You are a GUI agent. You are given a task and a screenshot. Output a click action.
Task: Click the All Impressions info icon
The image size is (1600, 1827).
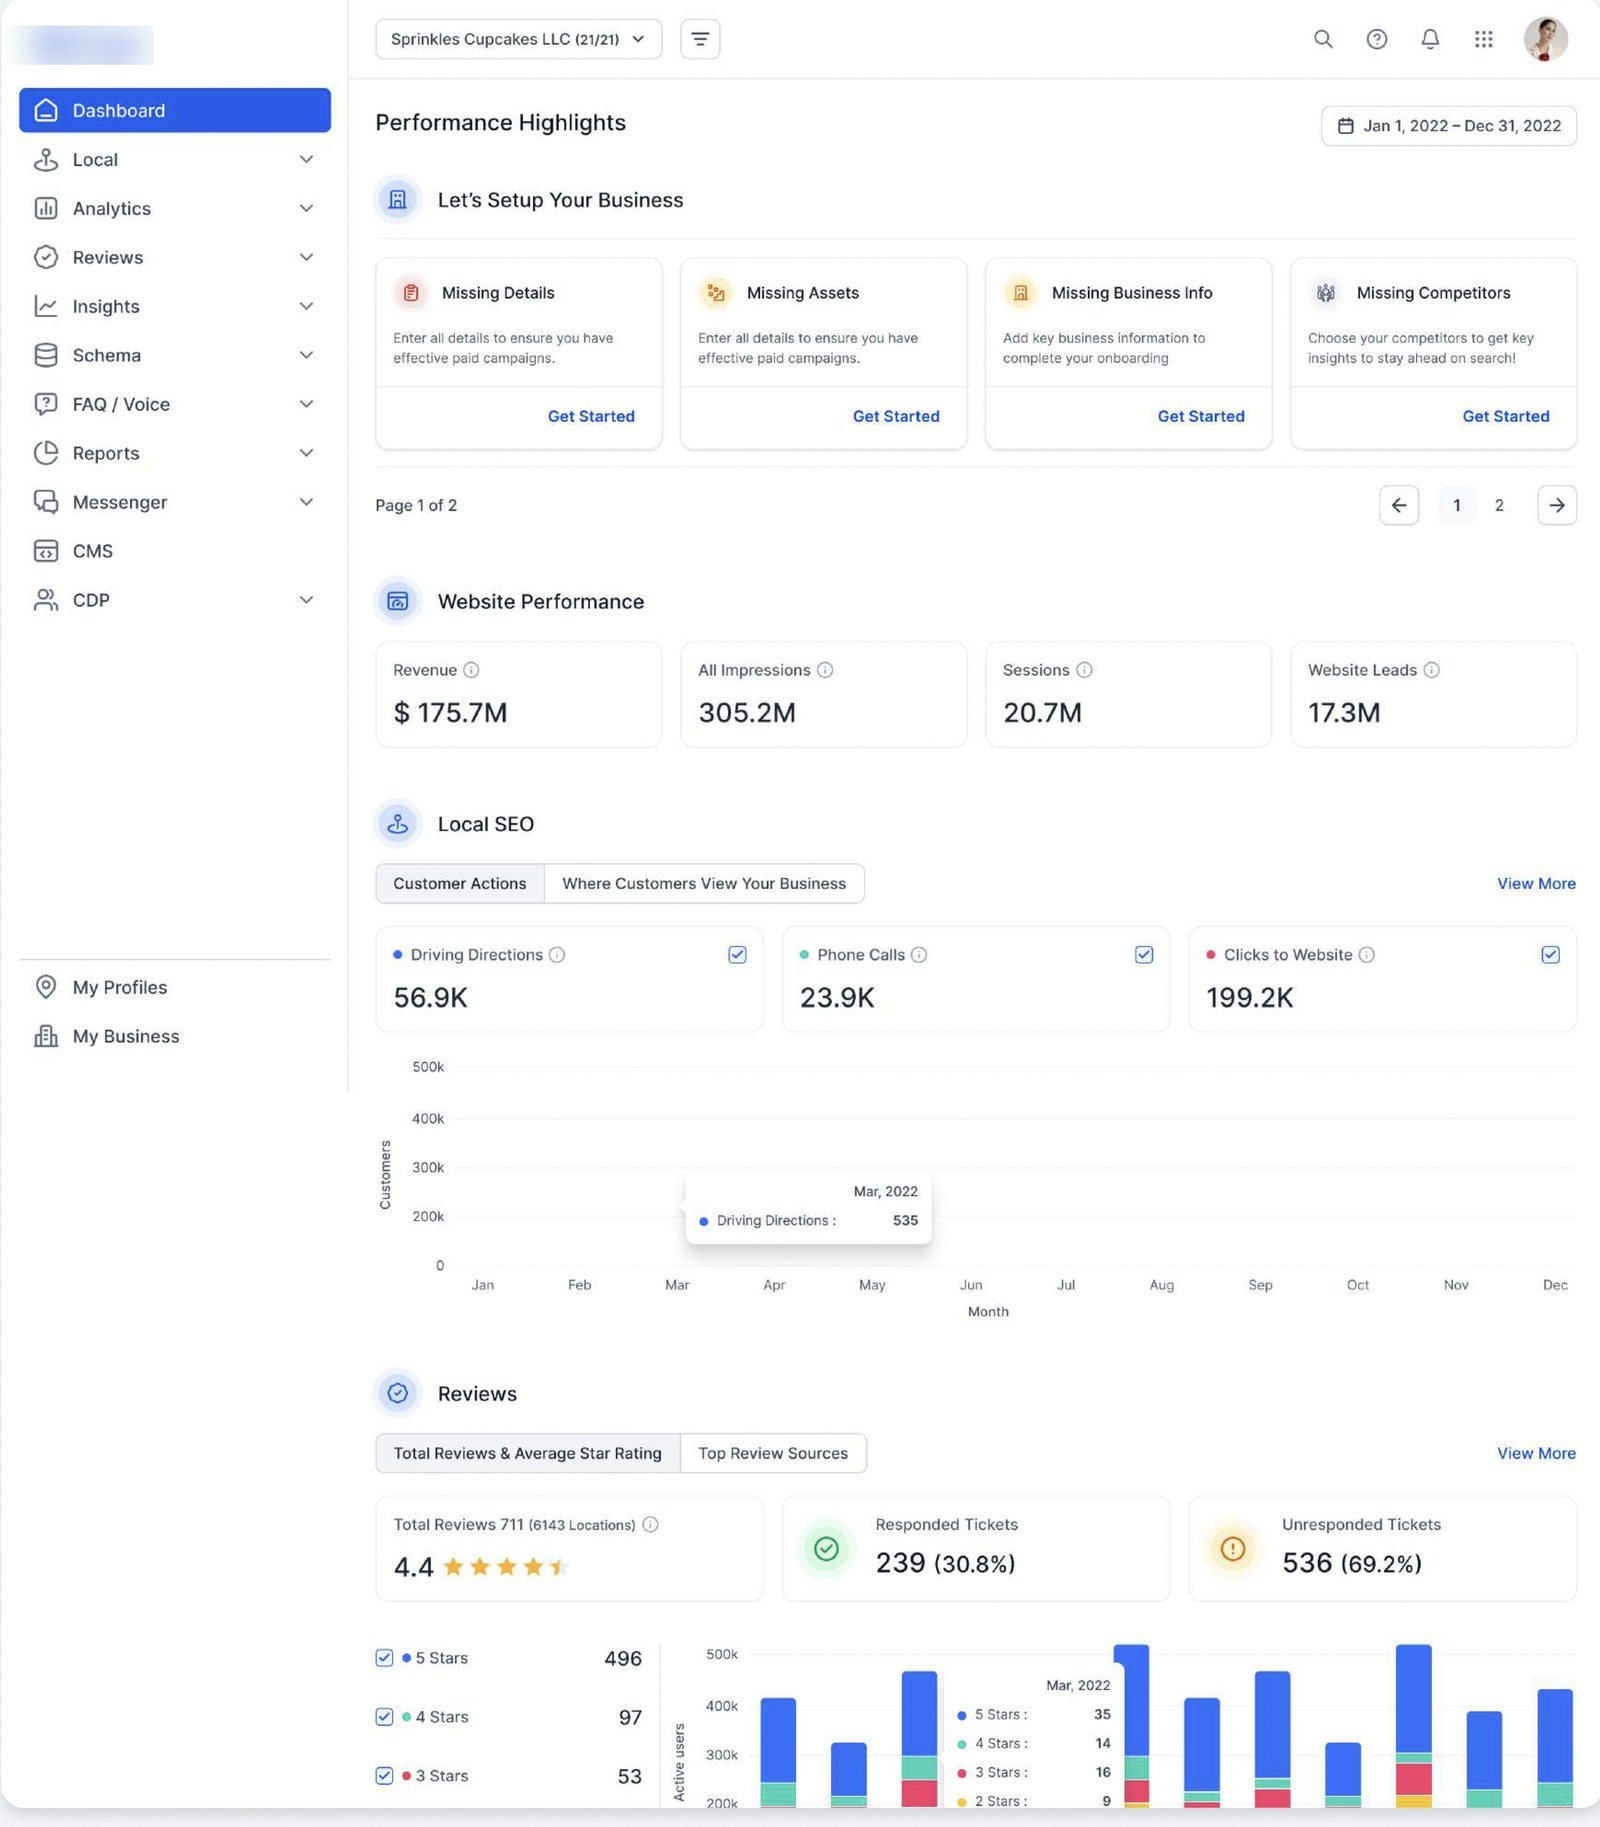tap(825, 670)
